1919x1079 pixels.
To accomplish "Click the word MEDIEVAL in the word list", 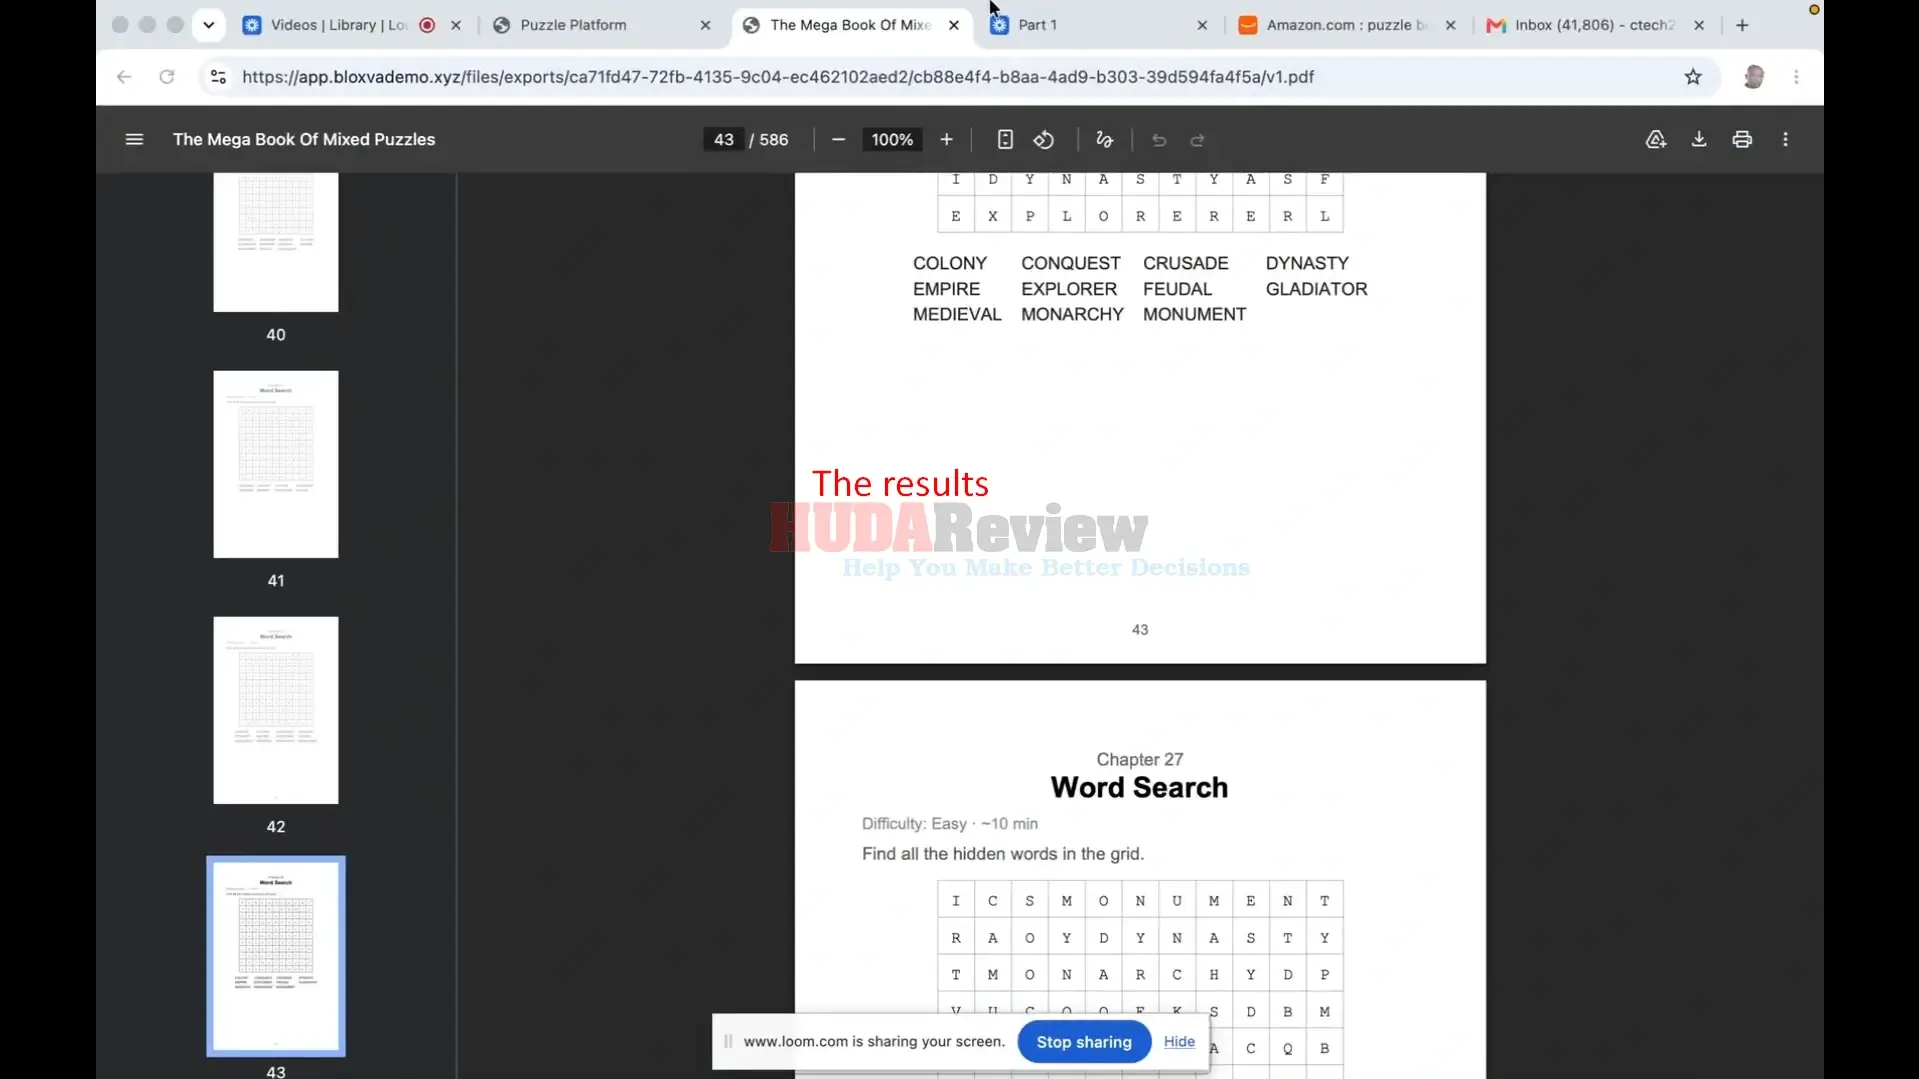I will 956,314.
